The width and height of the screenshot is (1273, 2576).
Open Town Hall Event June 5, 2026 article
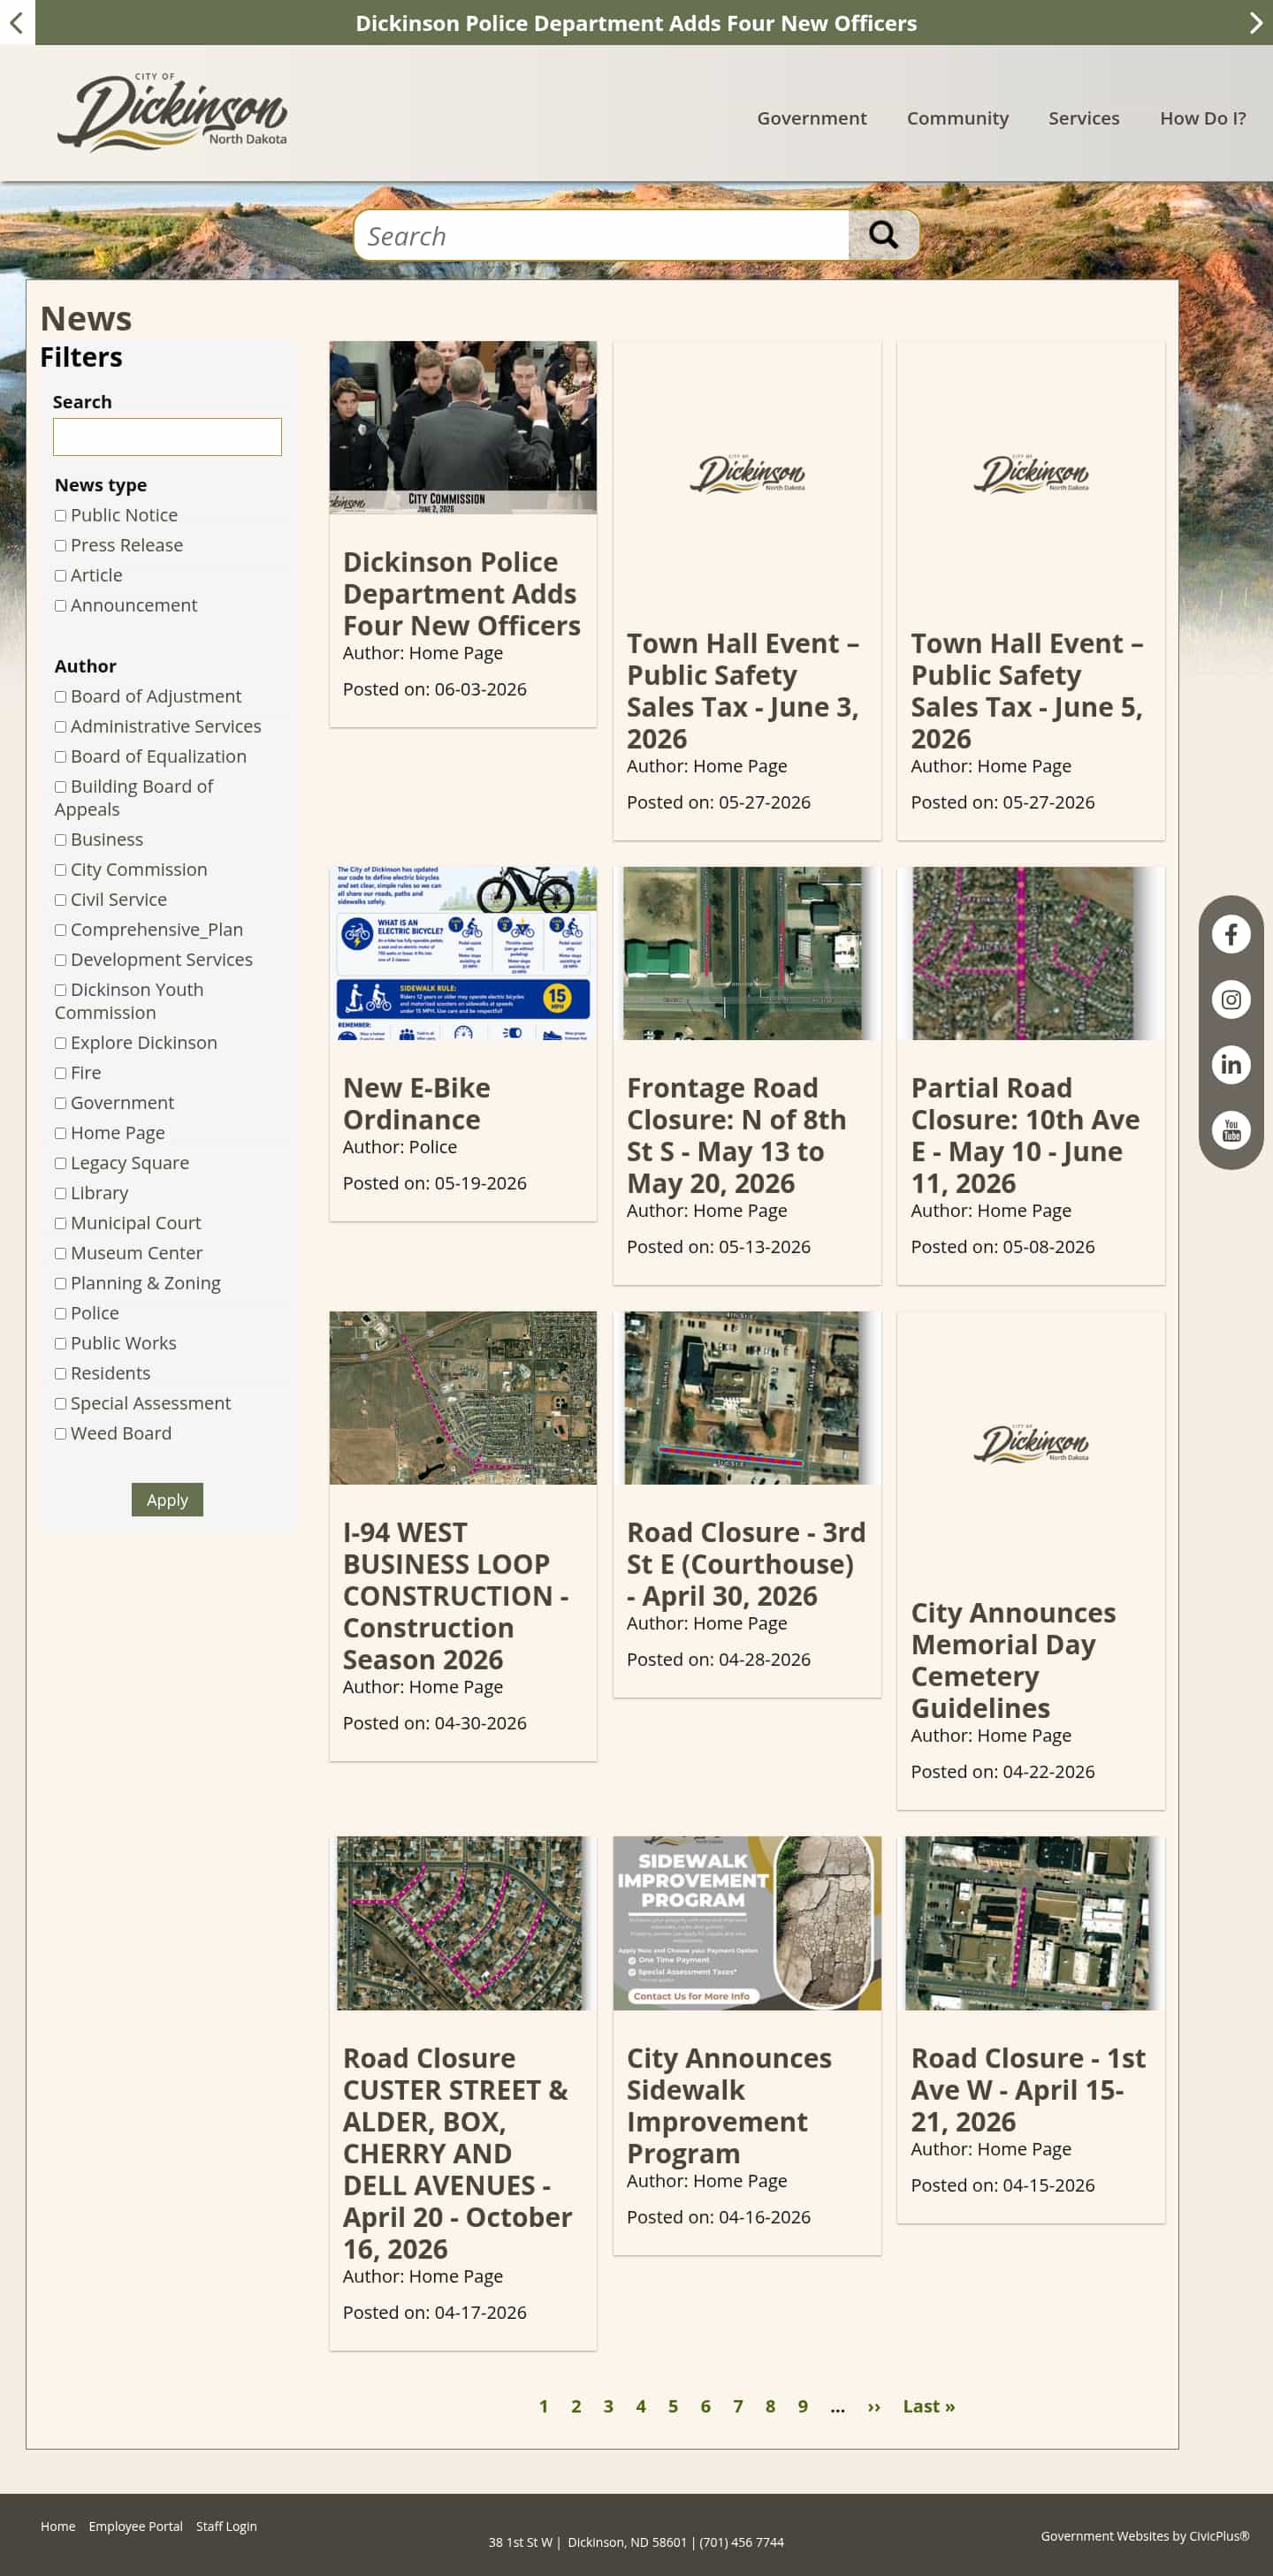click(1026, 690)
